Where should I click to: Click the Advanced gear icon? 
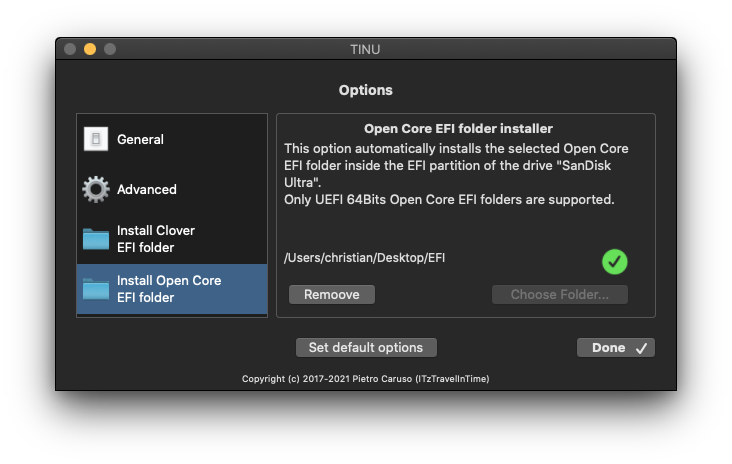96,189
